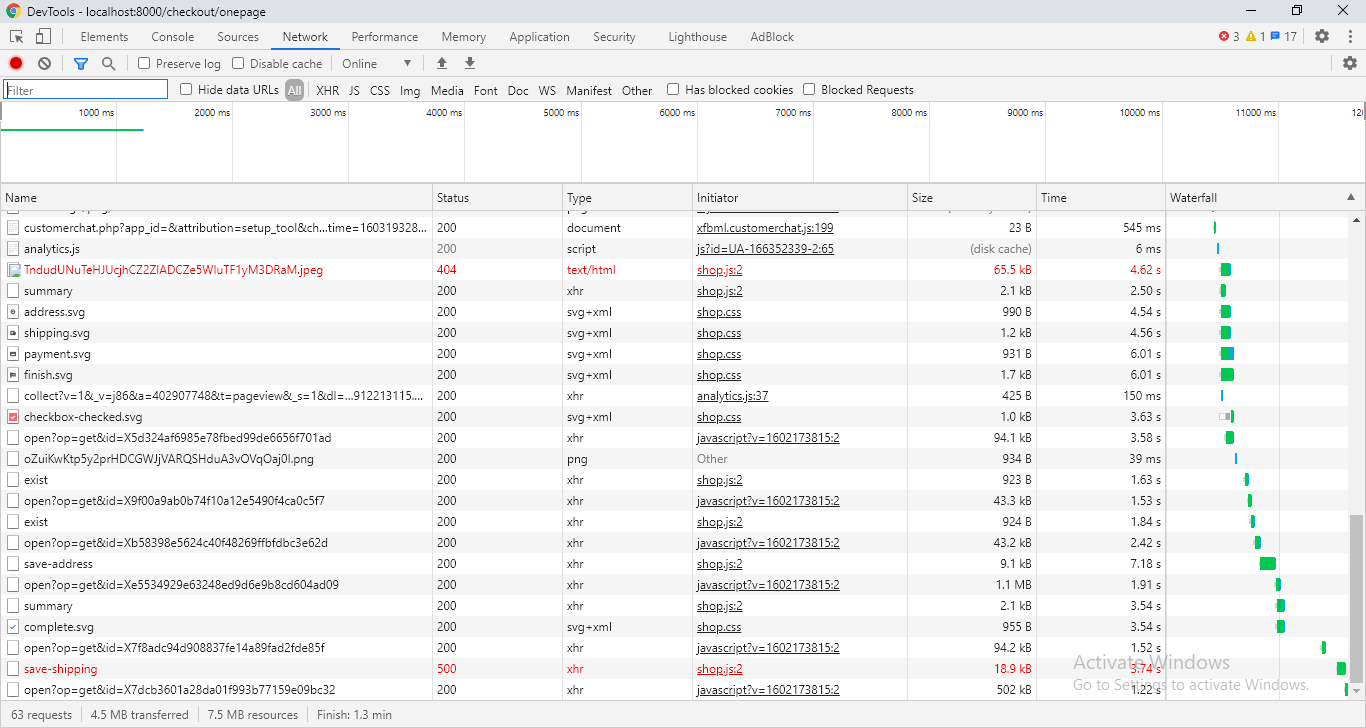Open the Lighthouse tab
This screenshot has height=728, width=1366.
coord(698,37)
